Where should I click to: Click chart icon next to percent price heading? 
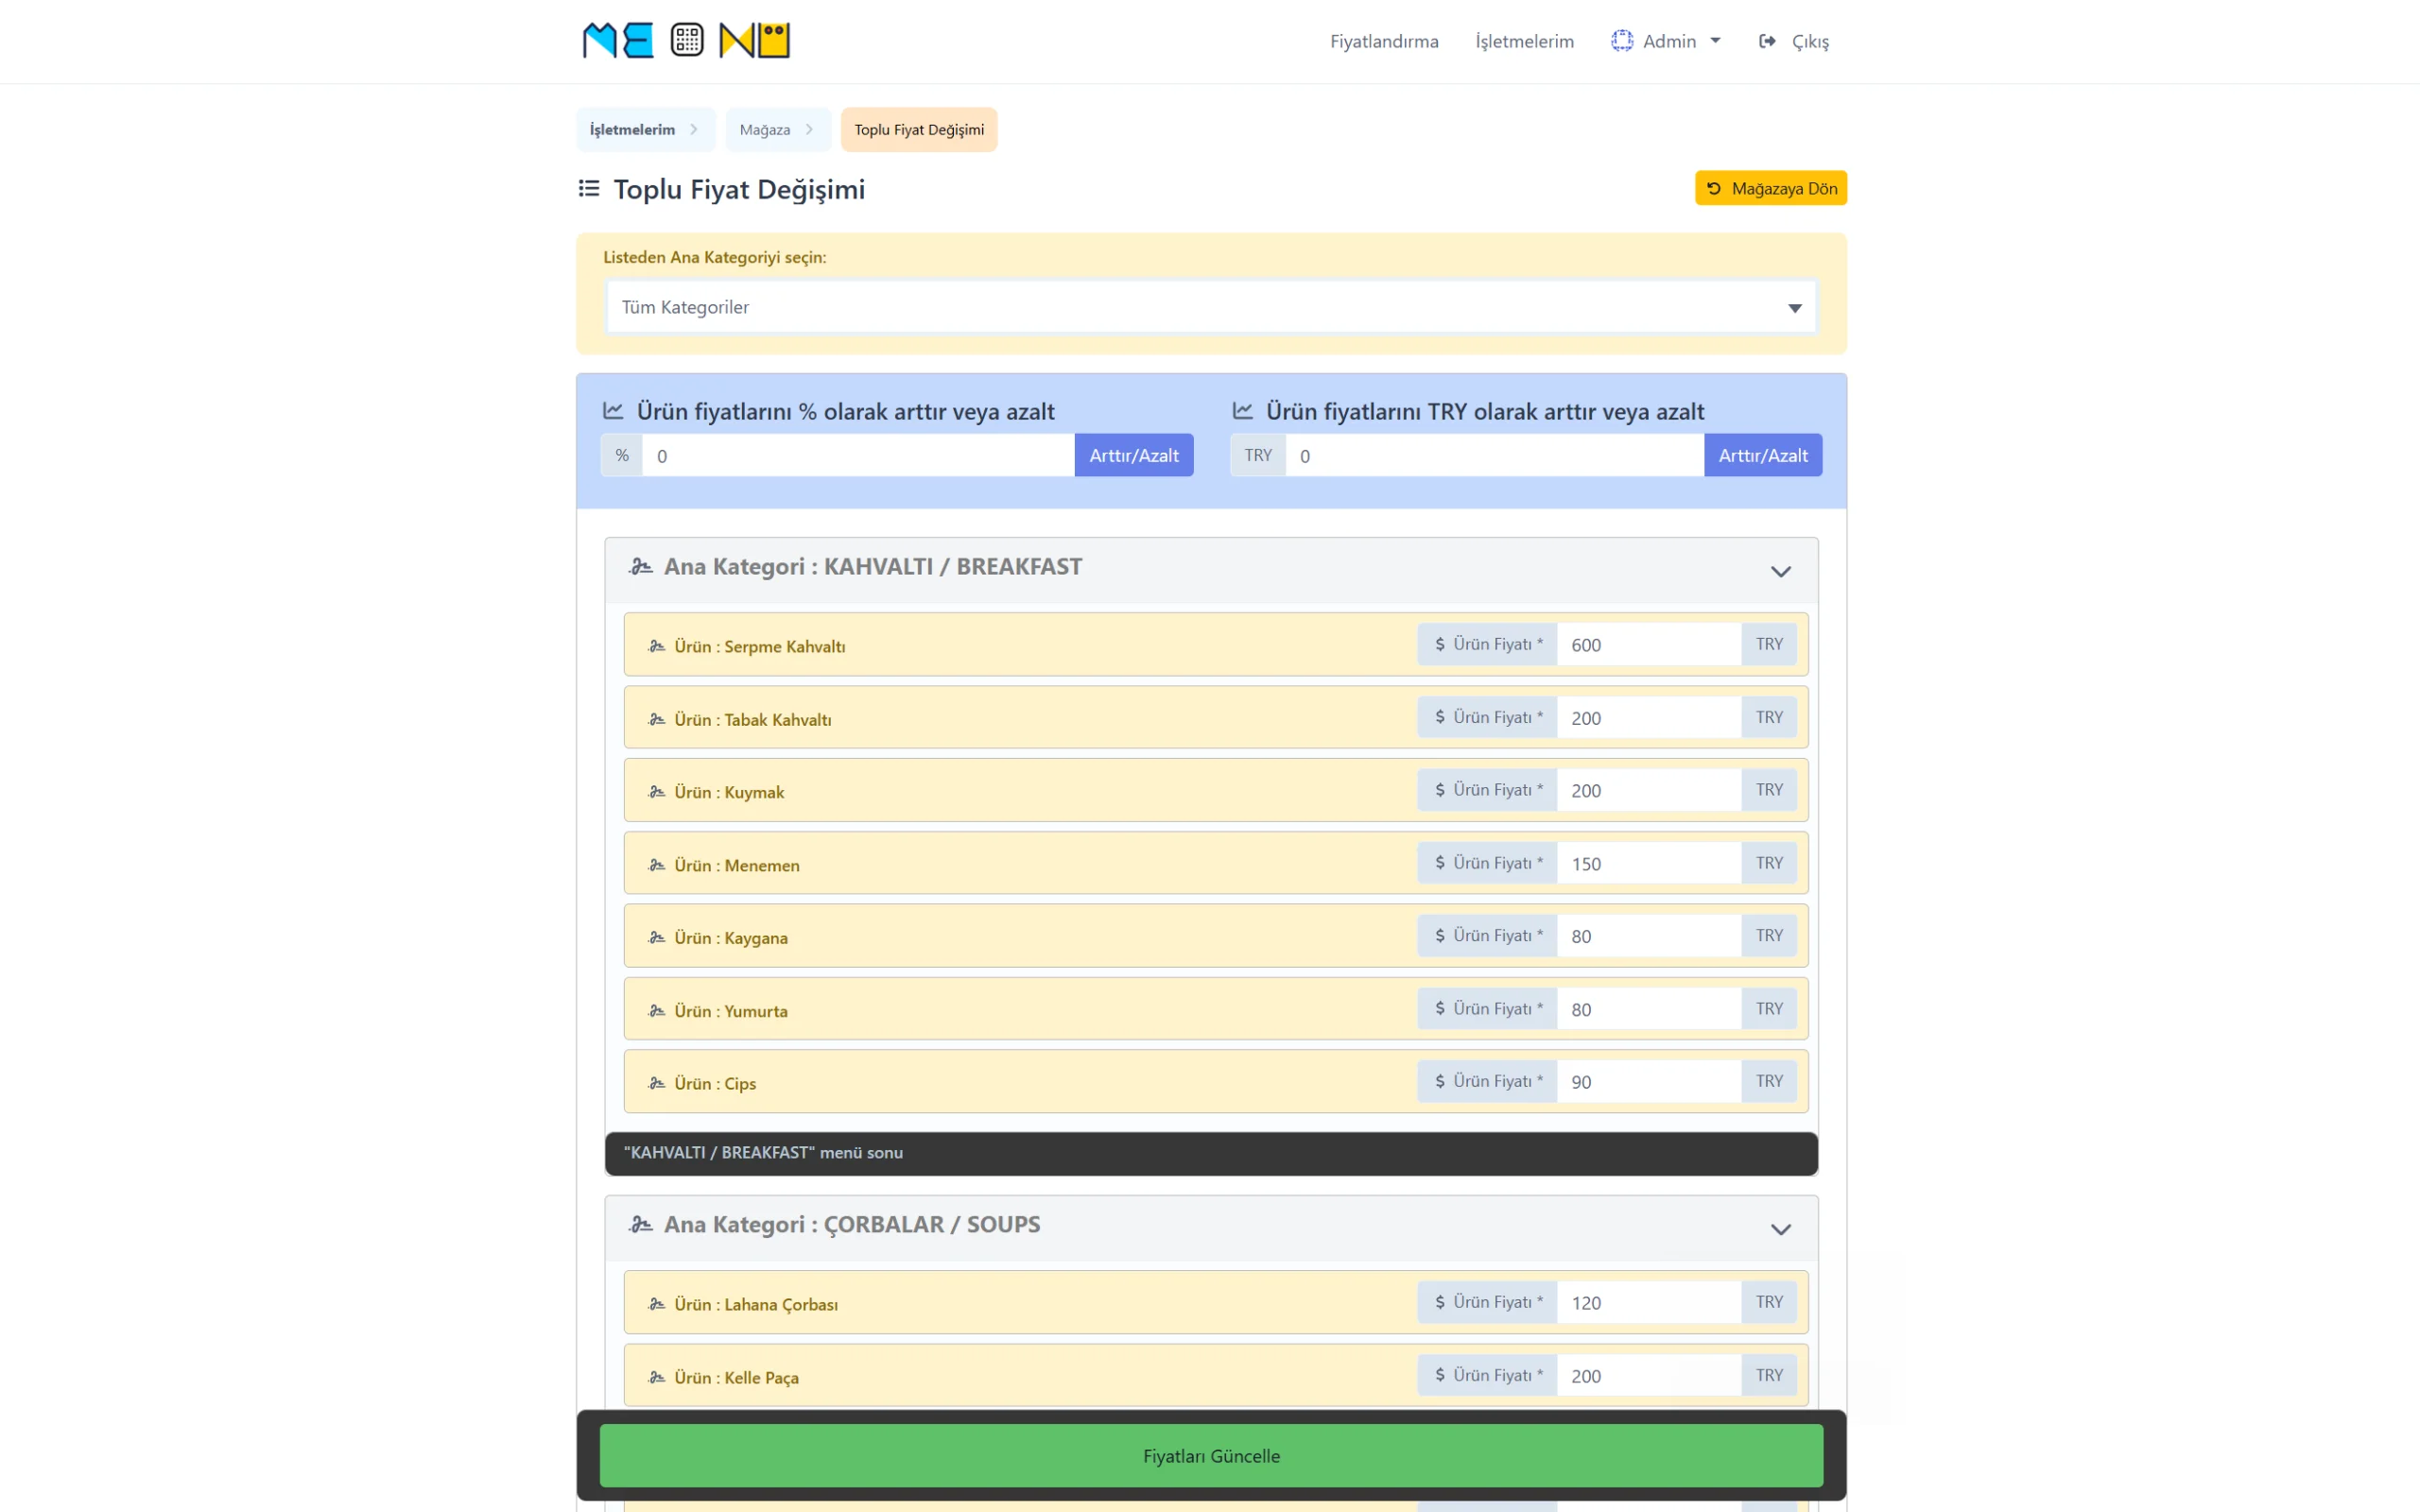click(613, 410)
